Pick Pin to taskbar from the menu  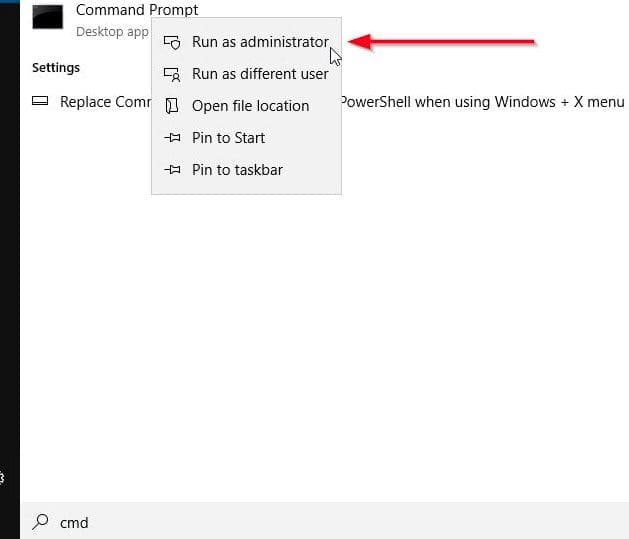[x=237, y=170]
